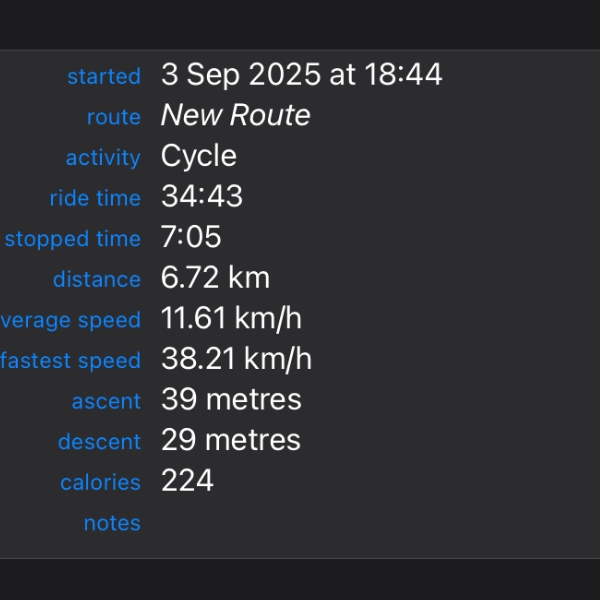Click the "started" label

coord(104,76)
